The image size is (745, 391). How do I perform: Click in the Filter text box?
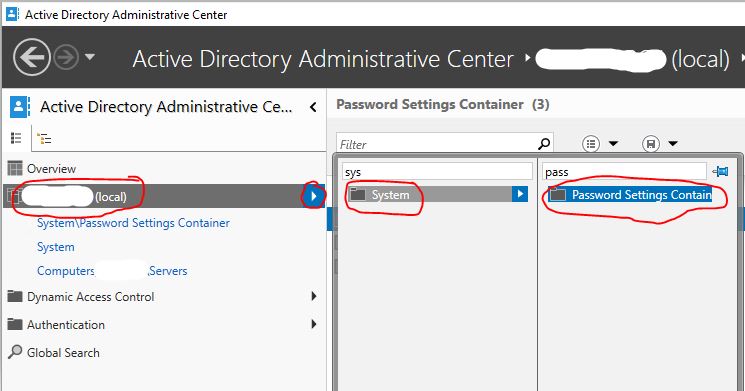(436, 144)
